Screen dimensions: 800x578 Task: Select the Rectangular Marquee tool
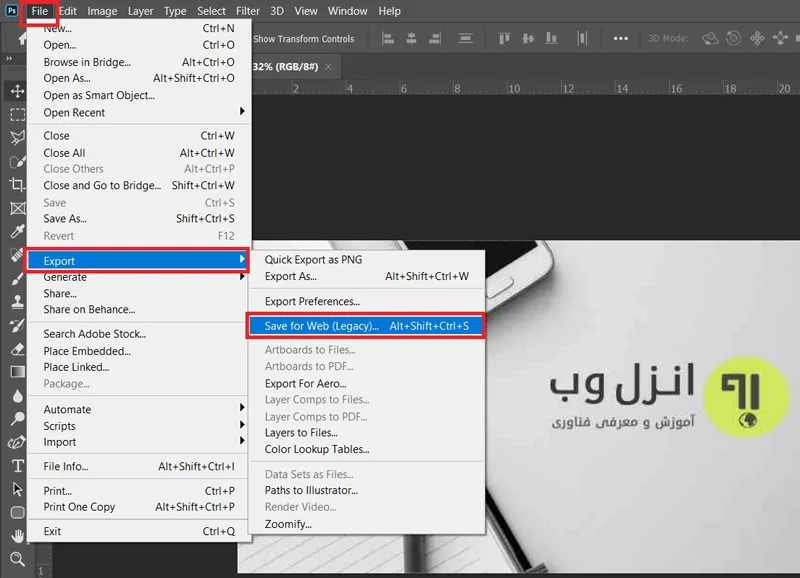pos(17,114)
